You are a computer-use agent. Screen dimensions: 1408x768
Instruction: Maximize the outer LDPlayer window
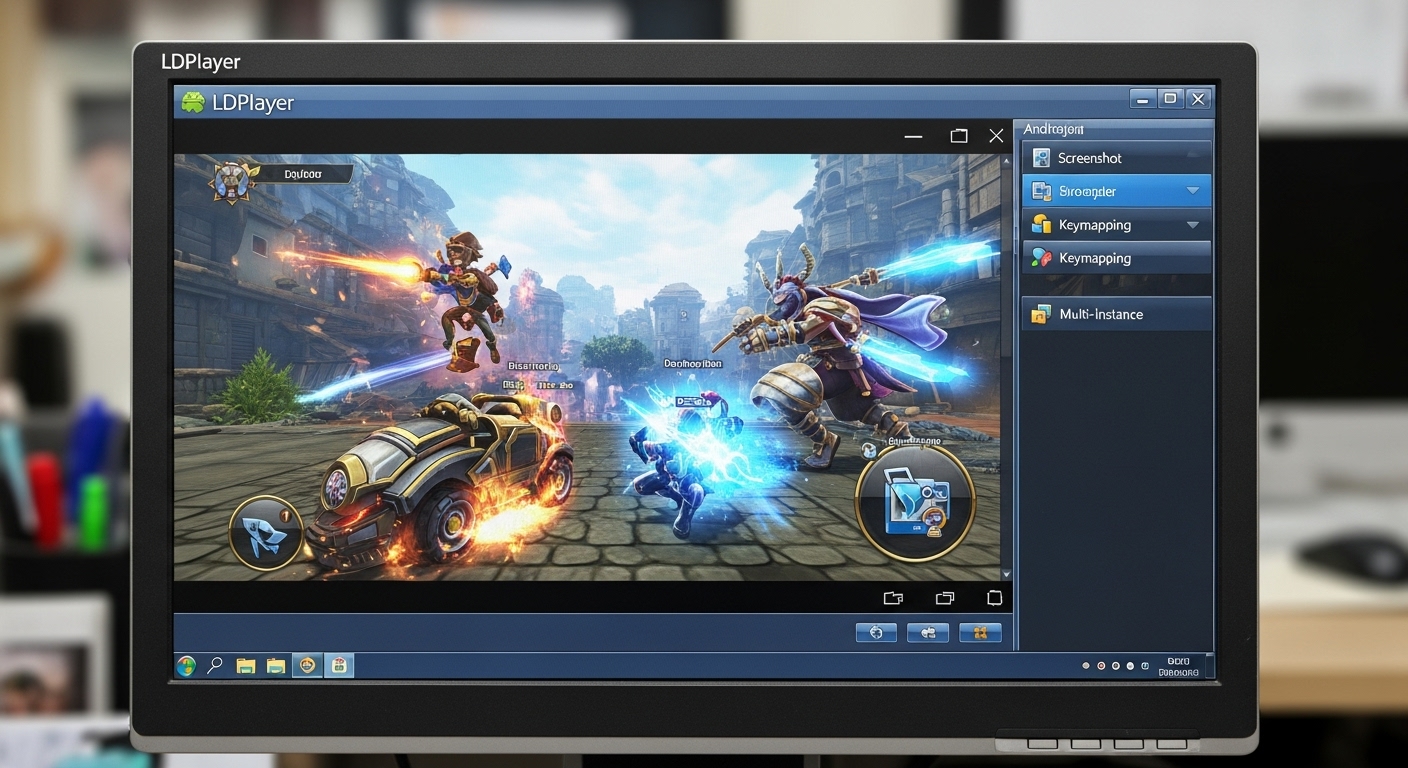coord(1170,99)
